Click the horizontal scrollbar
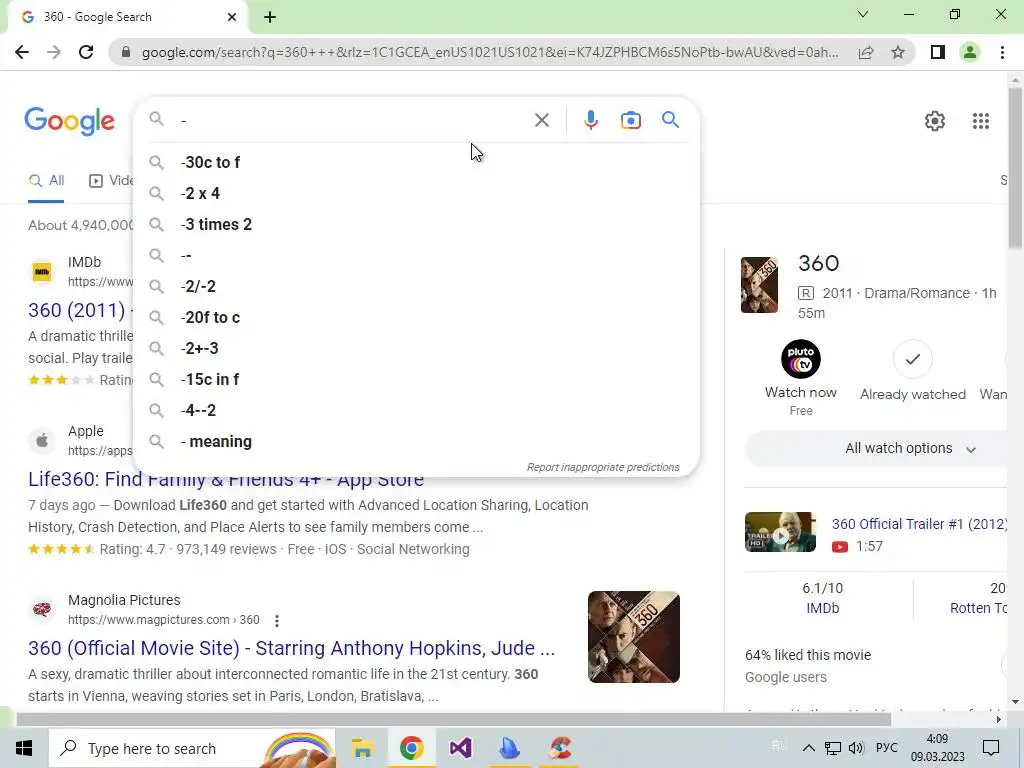Viewport: 1024px width, 768px height. click(453, 720)
